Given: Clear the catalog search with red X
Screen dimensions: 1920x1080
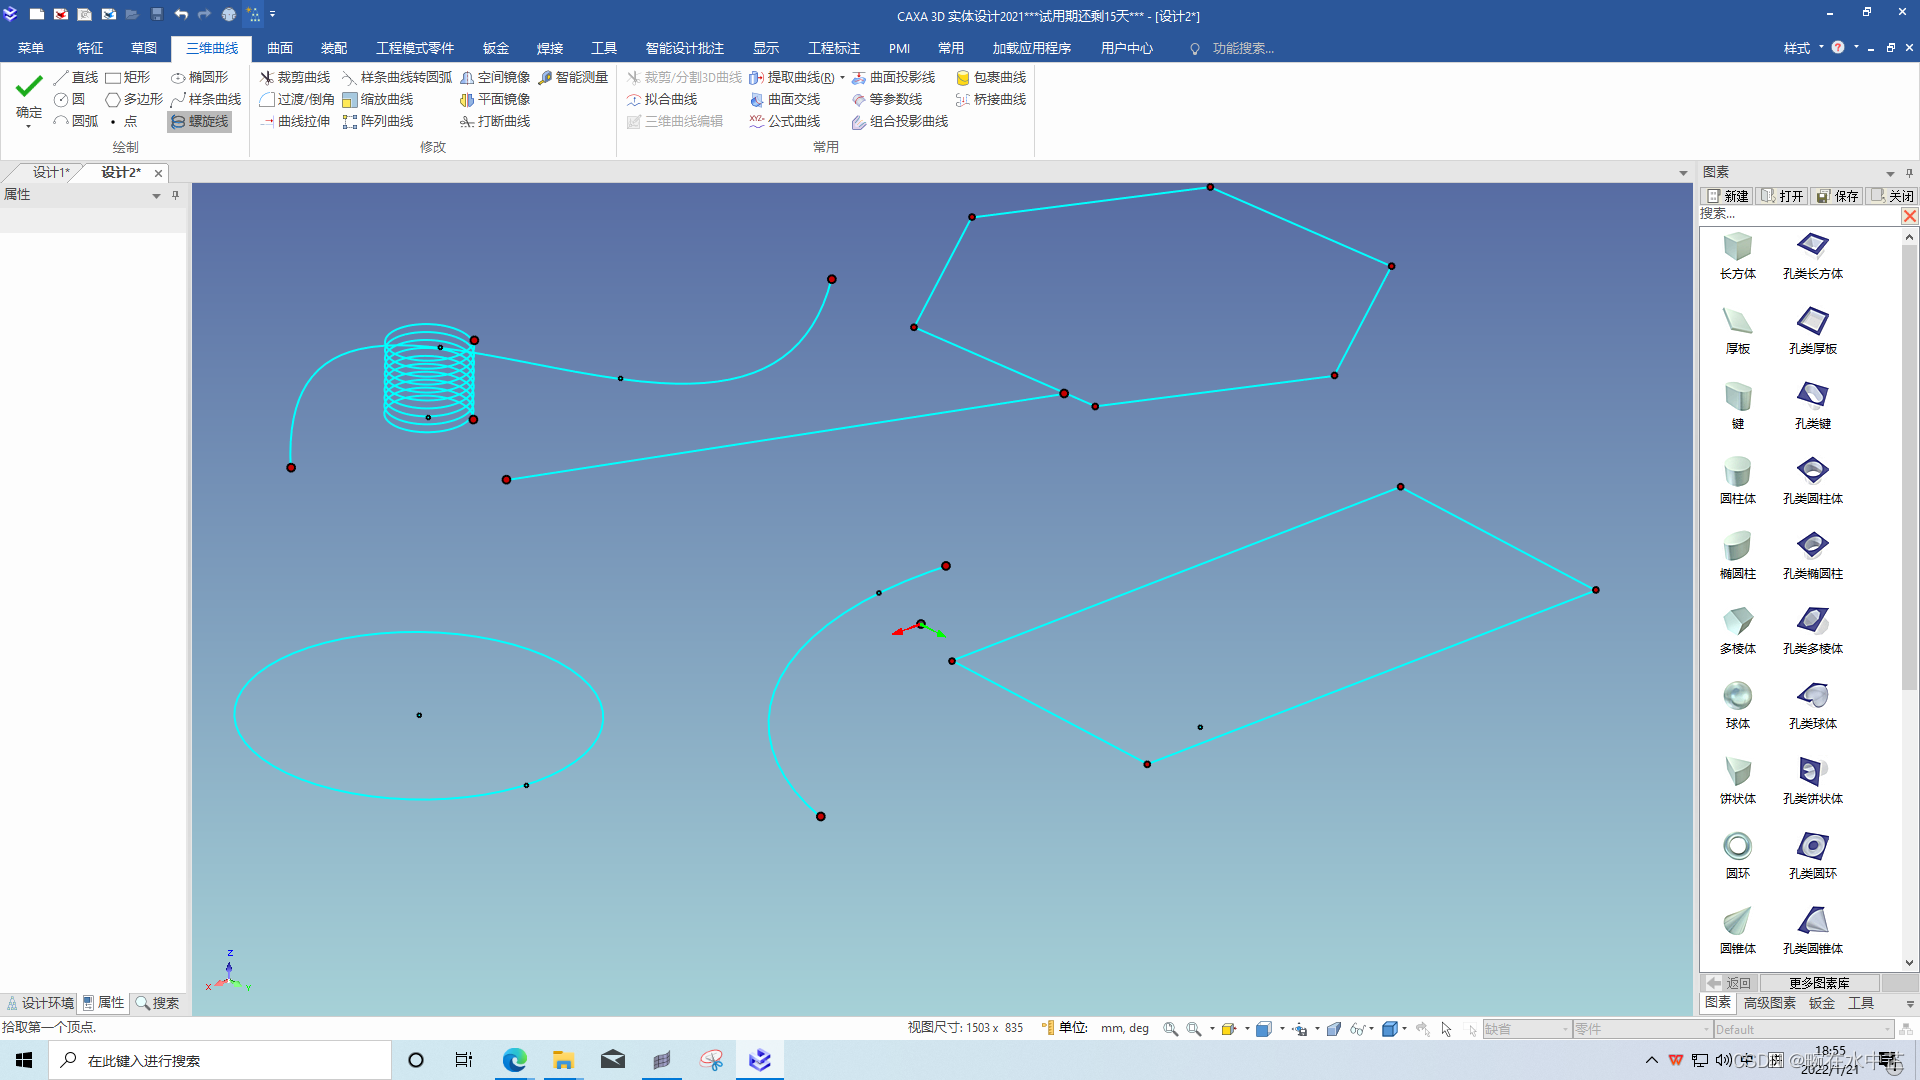Looking at the screenshot, I should [x=1909, y=216].
